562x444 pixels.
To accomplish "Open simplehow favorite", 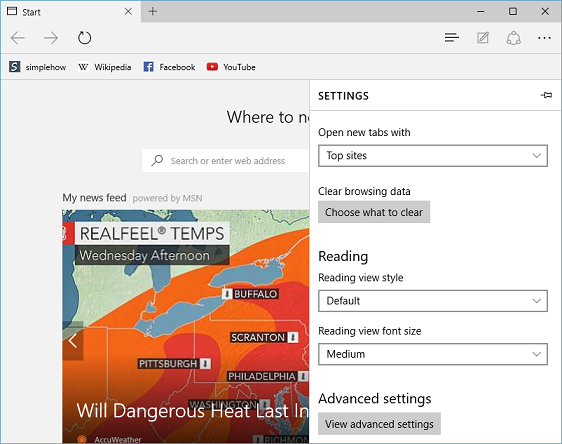I will 38,67.
